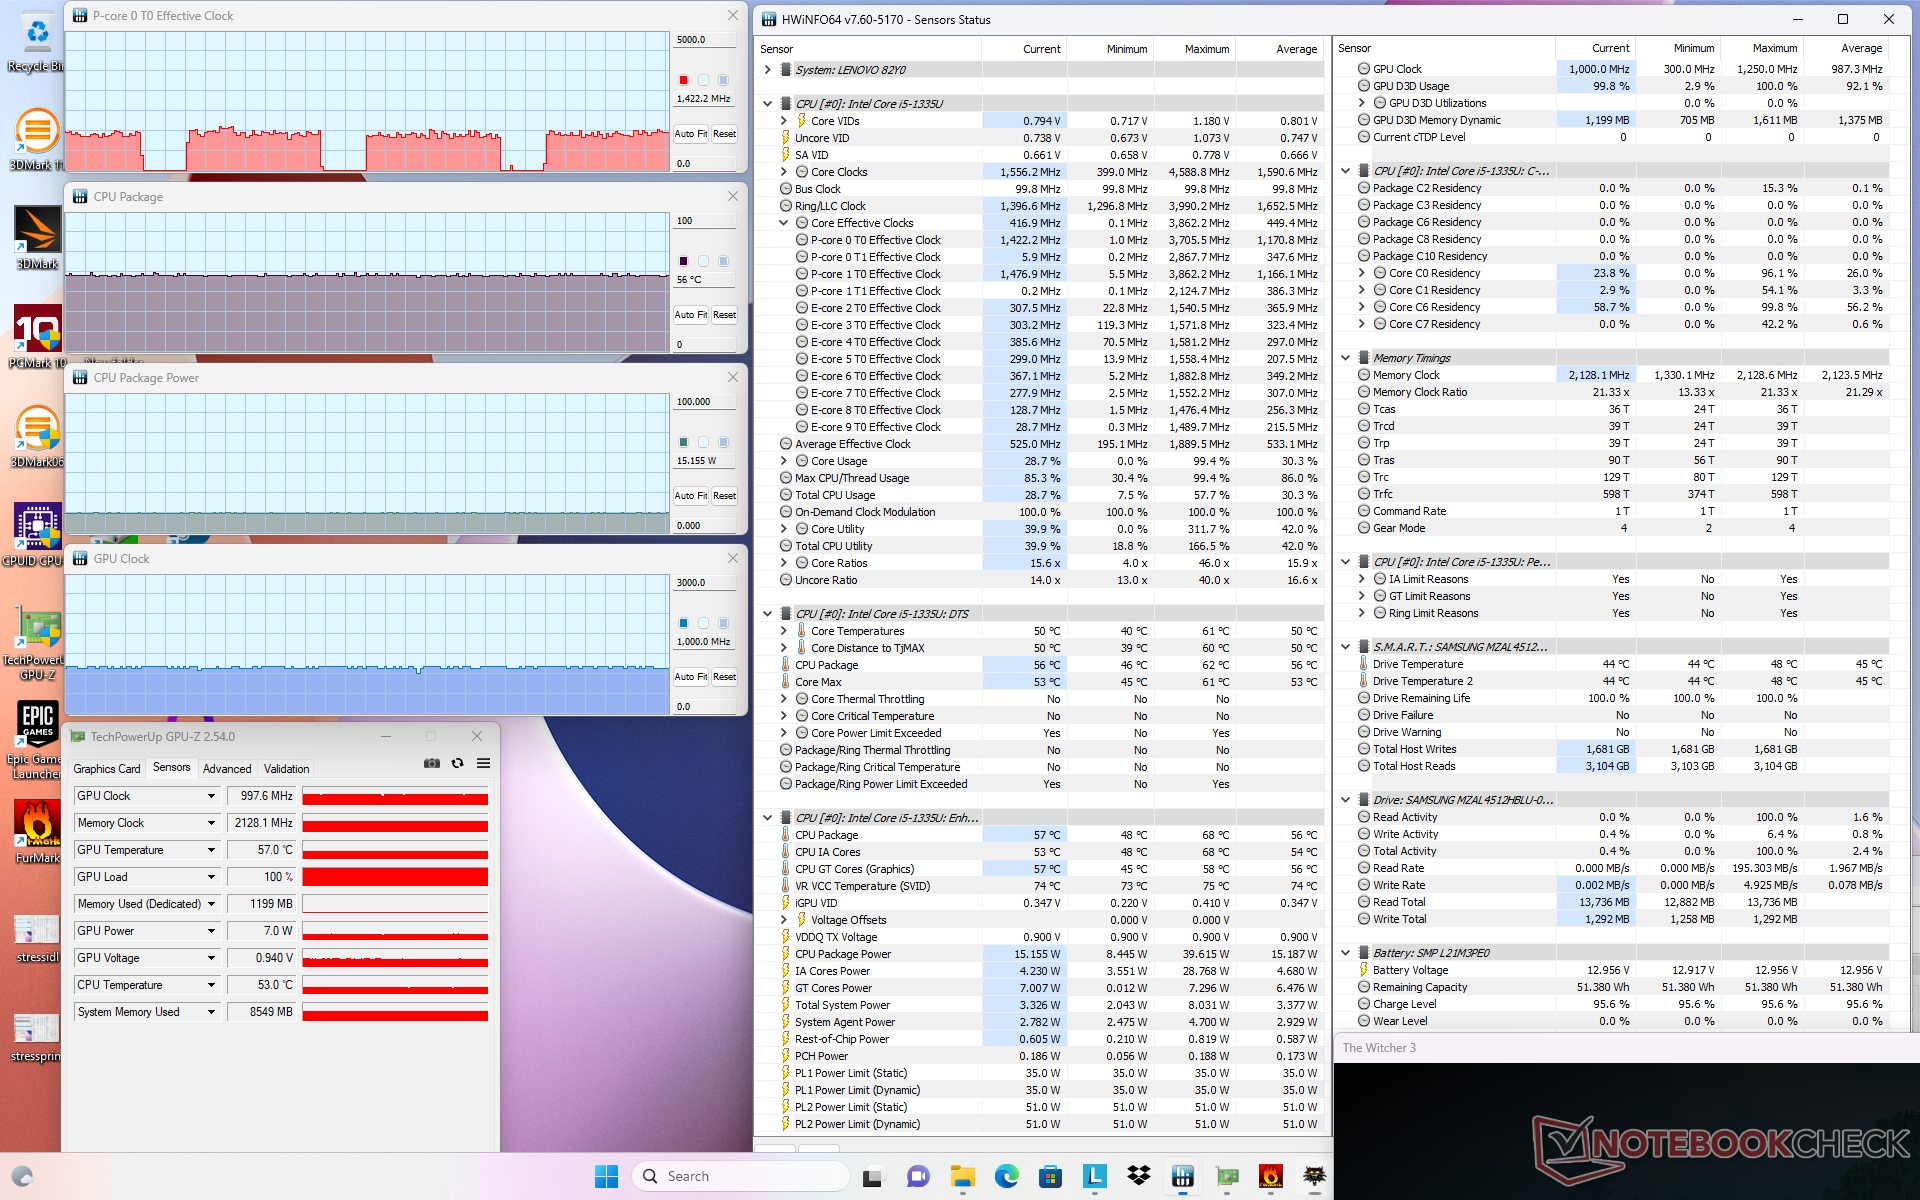Click Reset in GPU Clock graph
Image resolution: width=1920 pixels, height=1200 pixels.
click(724, 677)
